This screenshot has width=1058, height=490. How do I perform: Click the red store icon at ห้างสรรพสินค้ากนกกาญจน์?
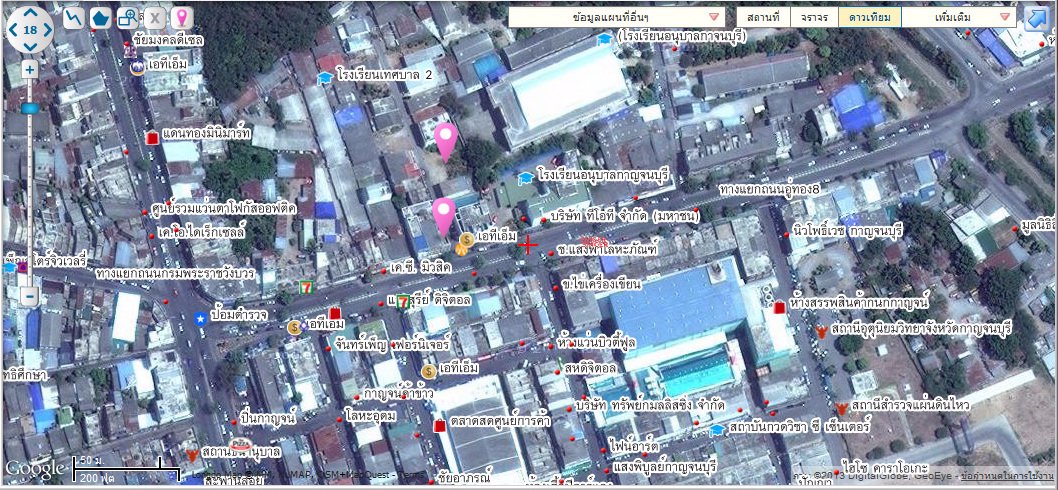780,307
